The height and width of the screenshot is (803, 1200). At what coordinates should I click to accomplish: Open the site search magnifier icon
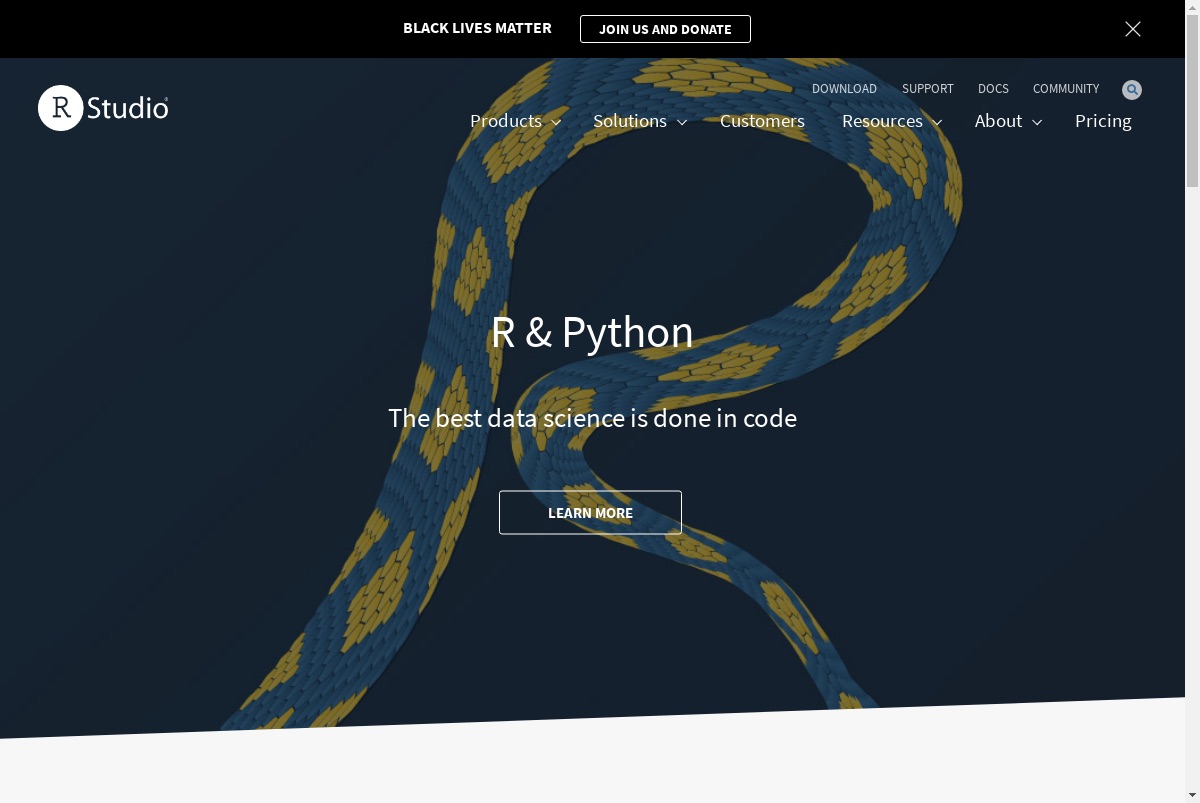tap(1132, 90)
